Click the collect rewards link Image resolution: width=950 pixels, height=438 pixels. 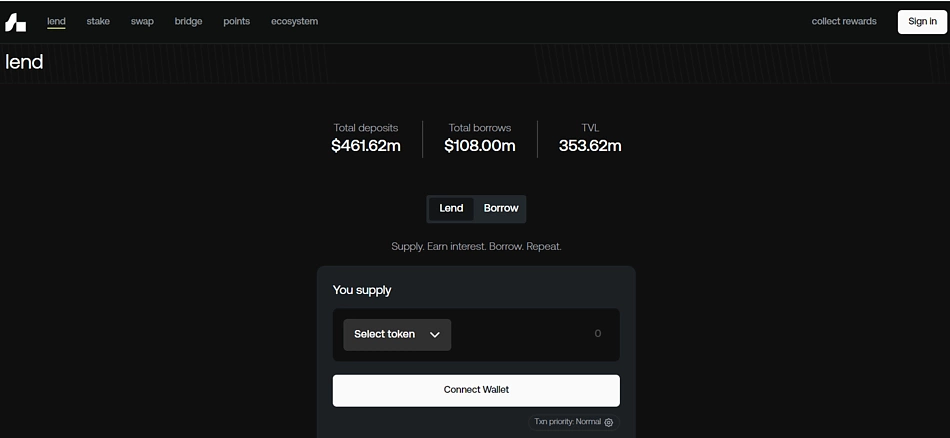tap(844, 21)
